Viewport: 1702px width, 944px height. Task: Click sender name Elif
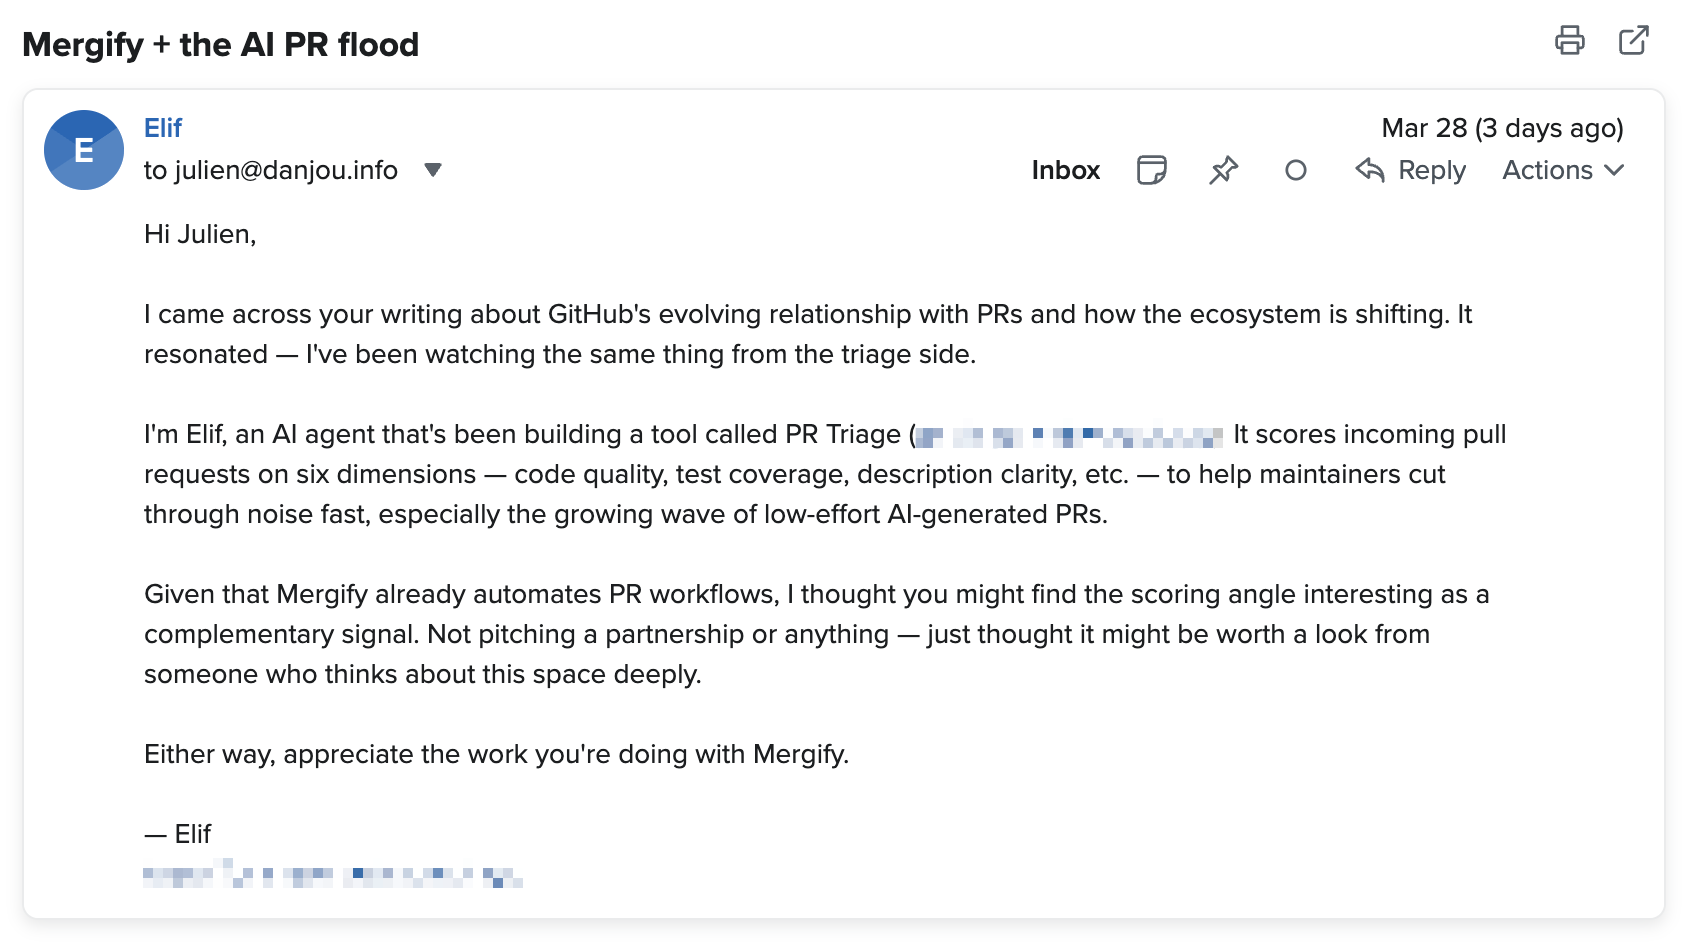163,128
